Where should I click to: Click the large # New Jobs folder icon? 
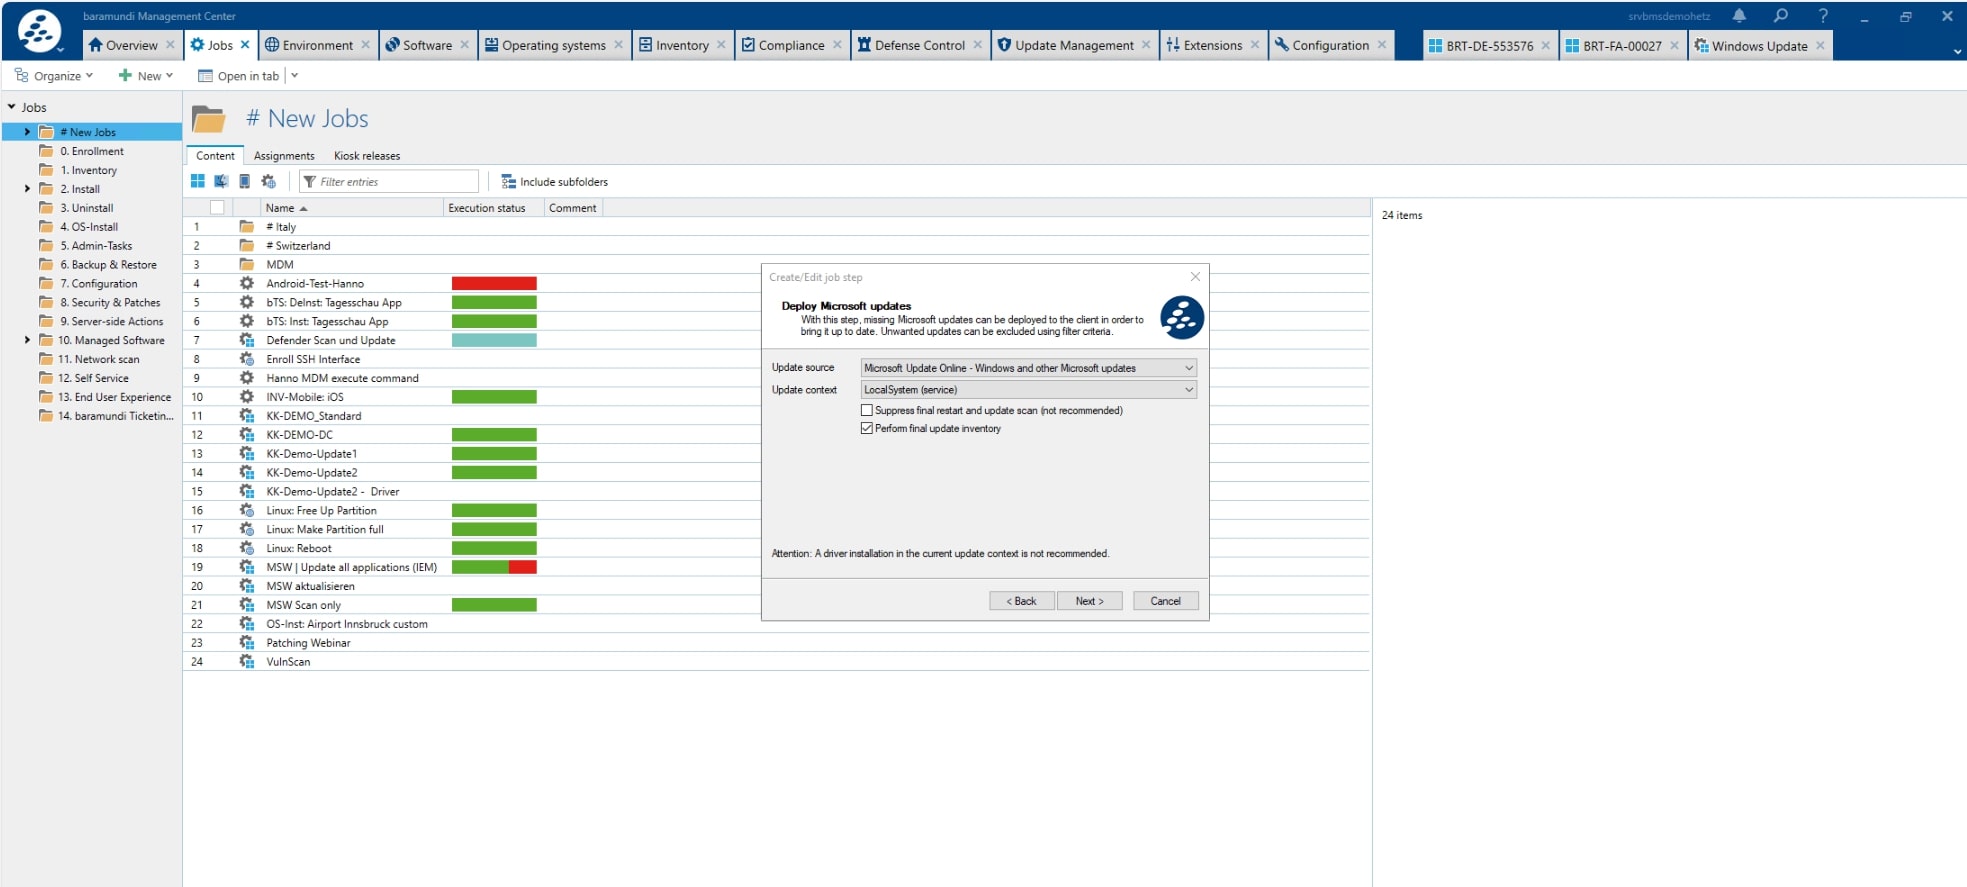tap(208, 119)
